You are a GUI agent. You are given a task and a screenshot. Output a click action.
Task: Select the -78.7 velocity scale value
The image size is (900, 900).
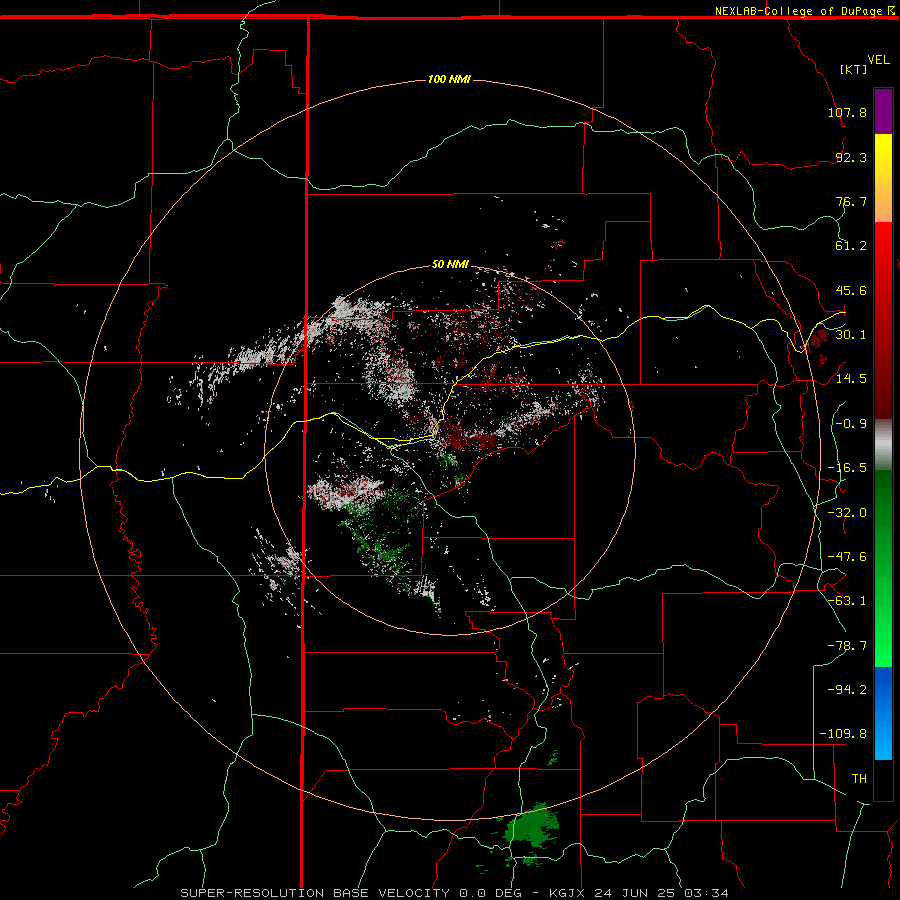pos(847,646)
